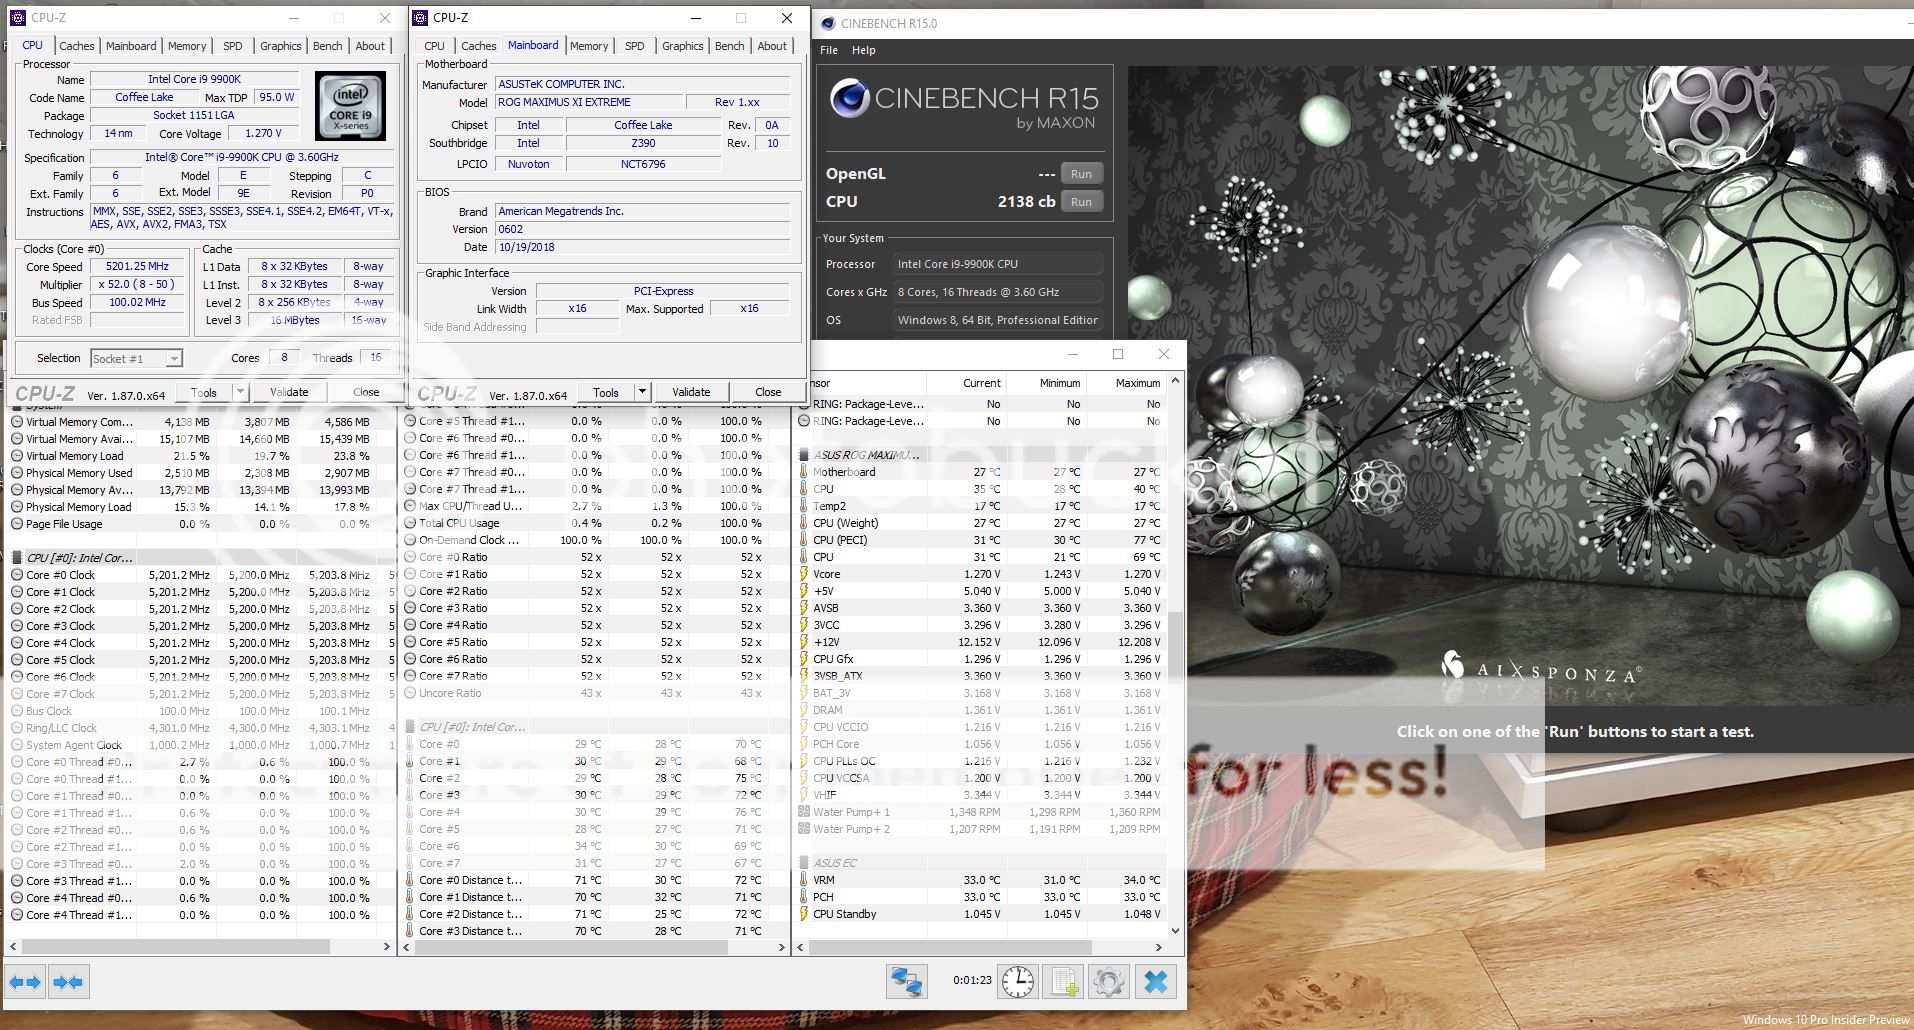This screenshot has height=1030, width=1914.
Task: Switch to SPD tab in right CPU-Z
Action: tap(634, 46)
